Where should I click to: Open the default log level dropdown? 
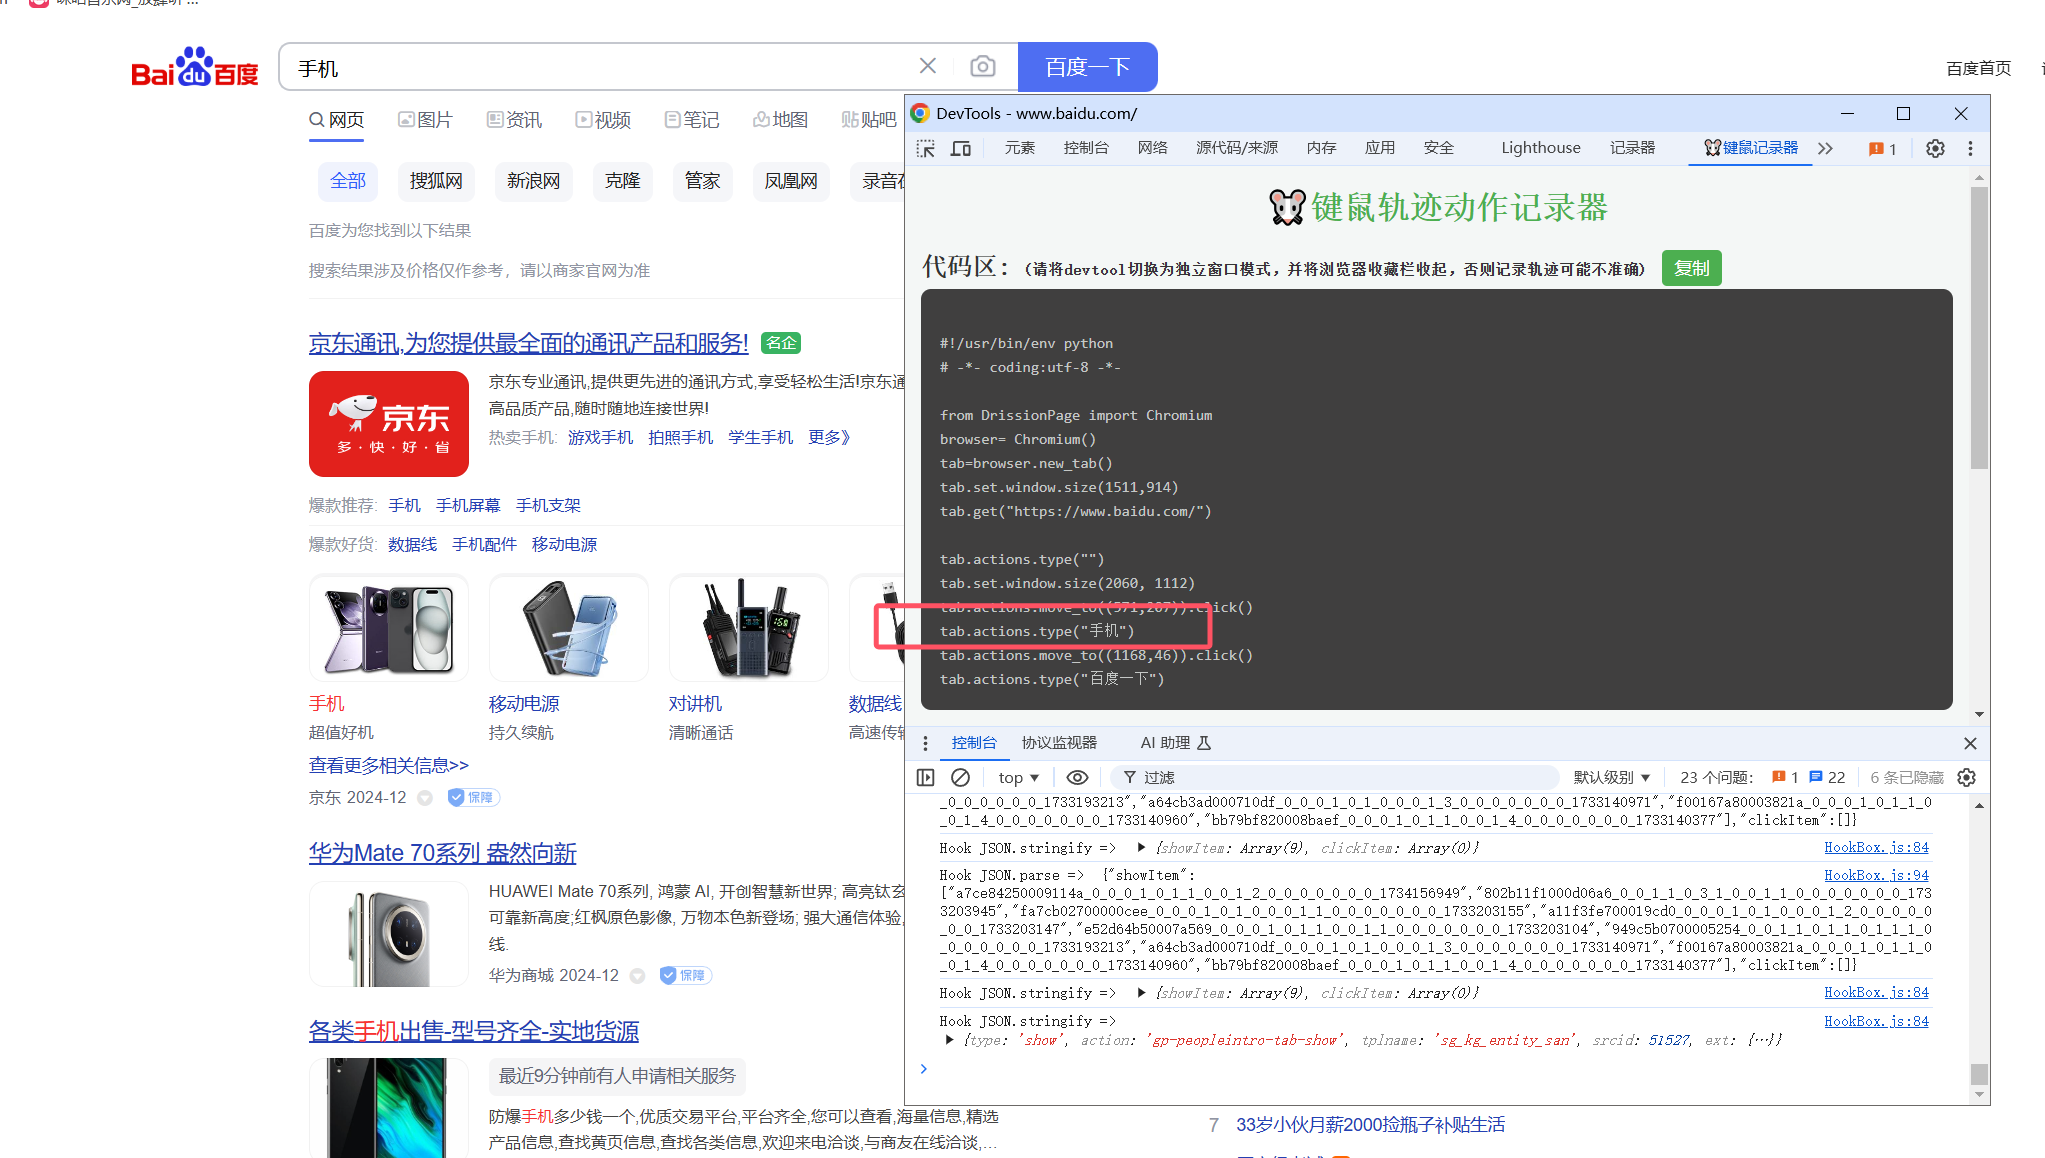1611,777
